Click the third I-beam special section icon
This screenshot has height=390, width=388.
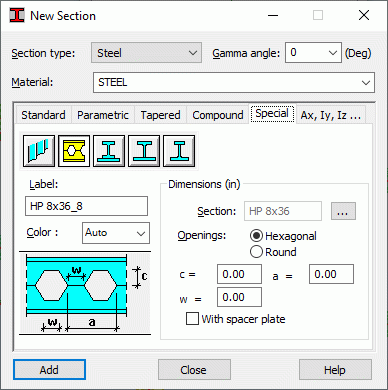click(109, 151)
